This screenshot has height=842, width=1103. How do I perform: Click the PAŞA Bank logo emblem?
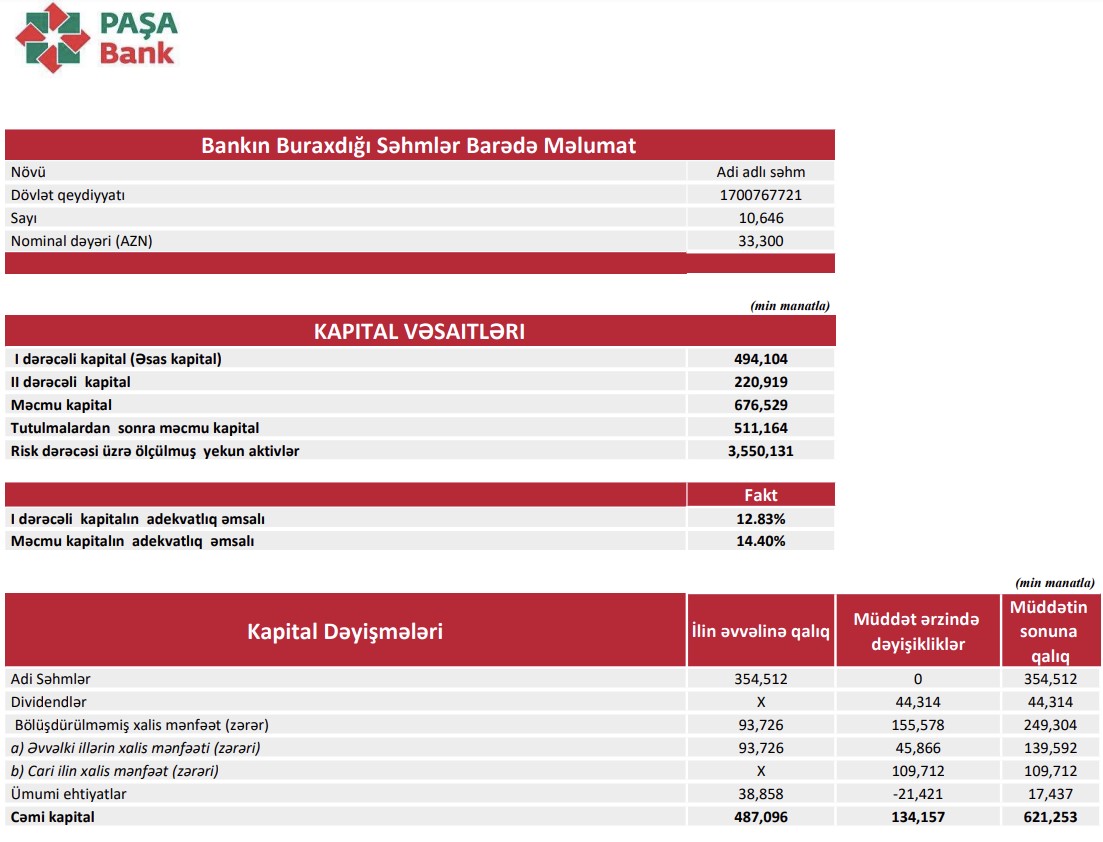(x=52, y=38)
